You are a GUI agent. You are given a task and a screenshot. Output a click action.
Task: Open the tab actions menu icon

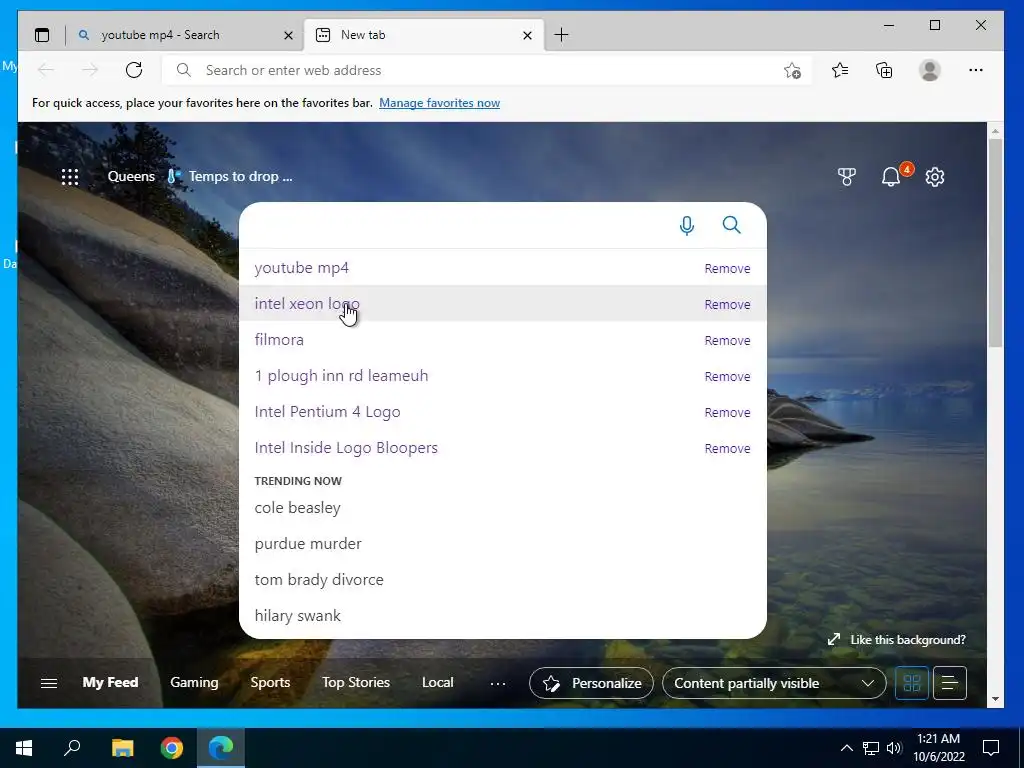point(42,35)
